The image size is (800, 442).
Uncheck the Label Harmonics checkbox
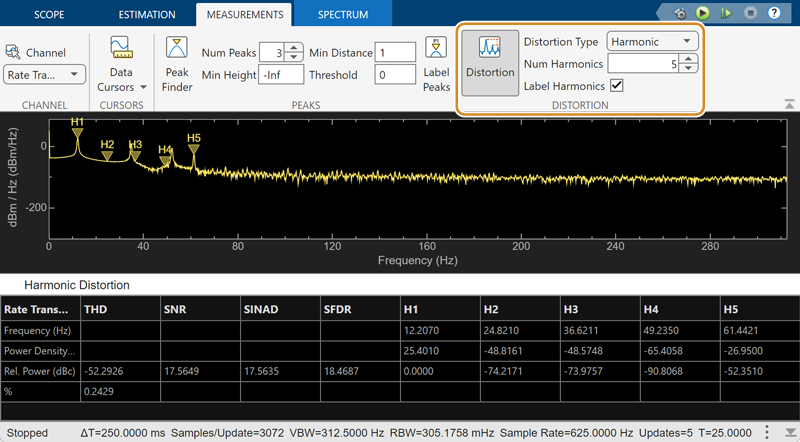tap(617, 87)
